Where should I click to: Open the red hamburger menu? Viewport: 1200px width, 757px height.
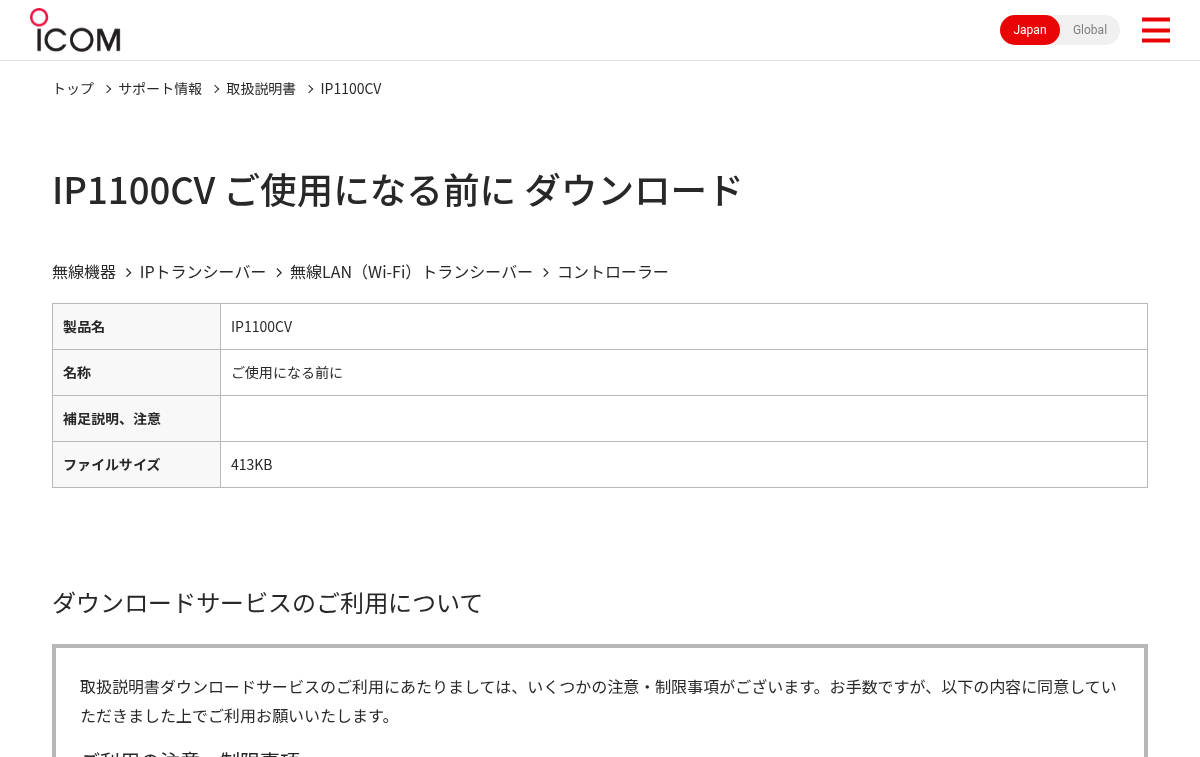coord(1155,30)
